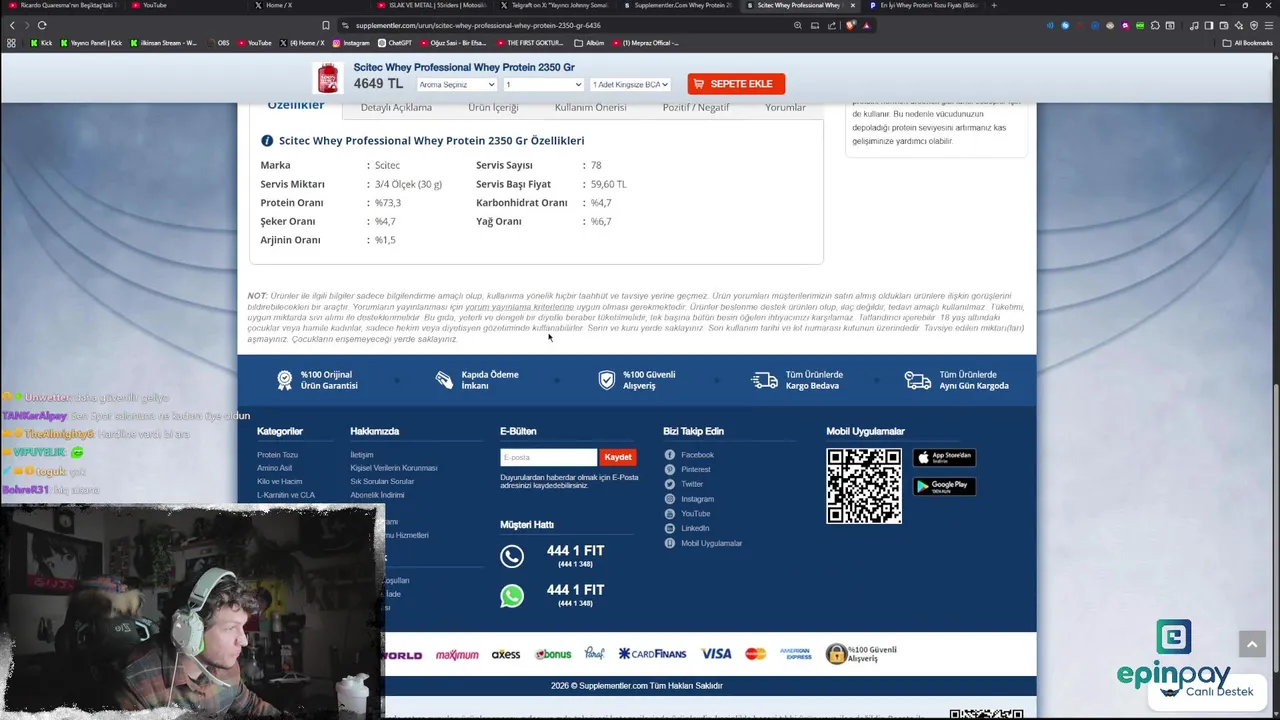
Task: Click the App Store download badge
Action: click(x=944, y=457)
